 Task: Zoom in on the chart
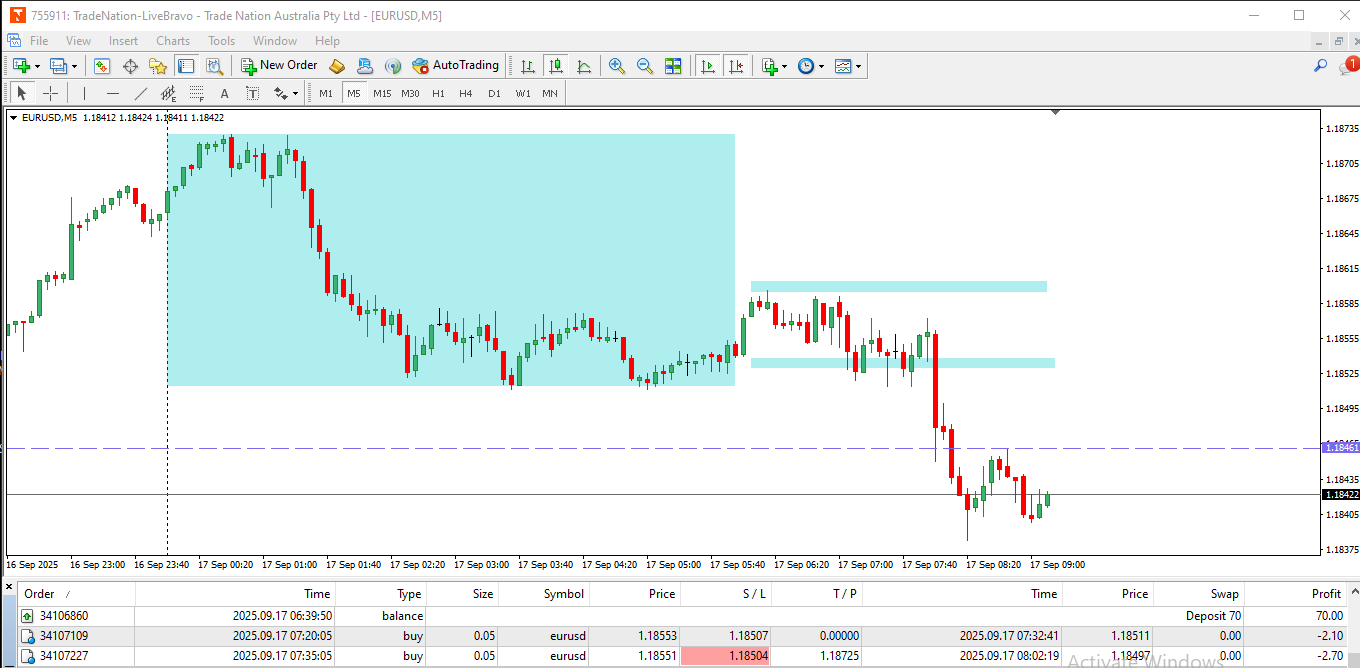pyautogui.click(x=617, y=66)
